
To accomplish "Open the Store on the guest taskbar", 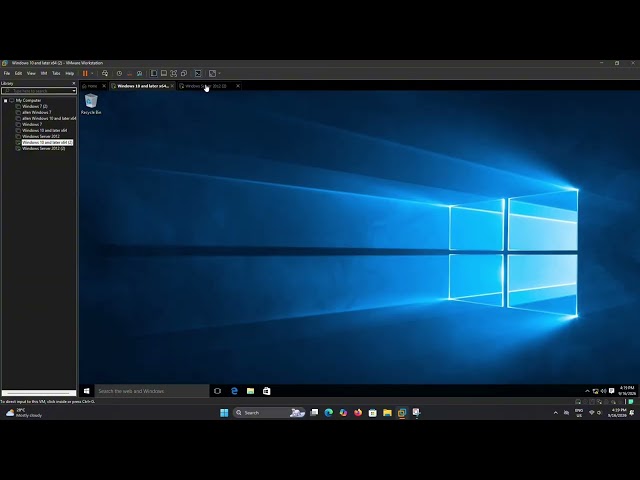I will [267, 391].
